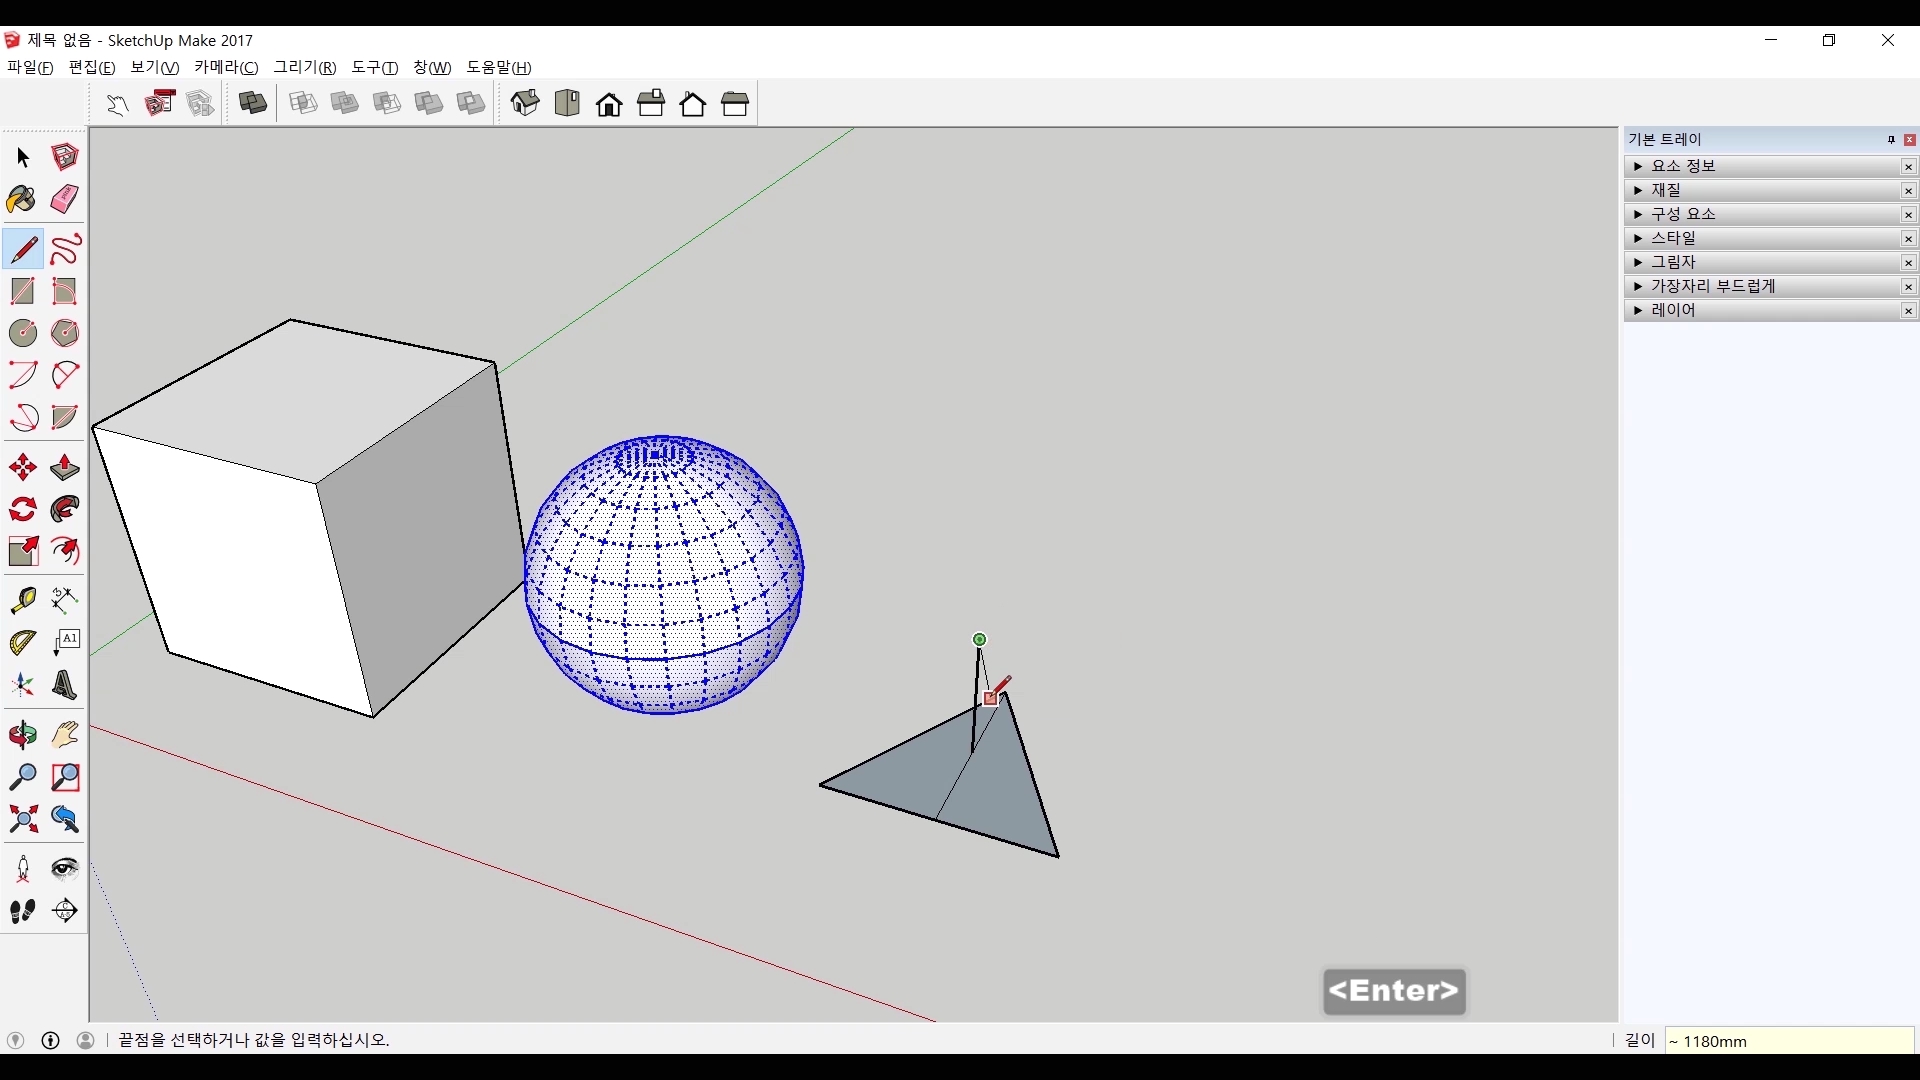Select the Circle drawing tool
The image size is (1920, 1080).
coord(22,333)
